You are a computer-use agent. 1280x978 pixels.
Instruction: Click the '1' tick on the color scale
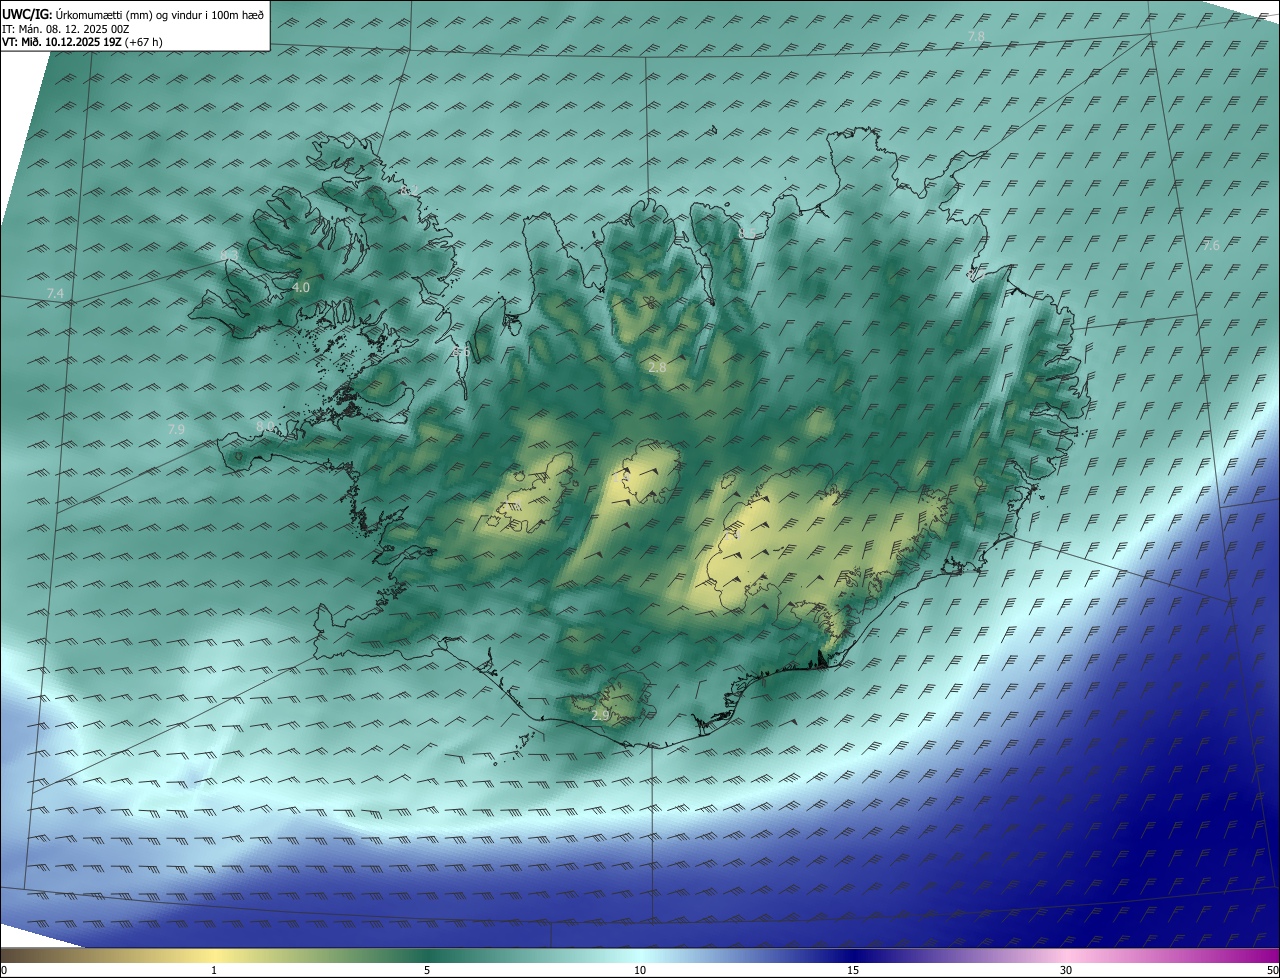(214, 970)
